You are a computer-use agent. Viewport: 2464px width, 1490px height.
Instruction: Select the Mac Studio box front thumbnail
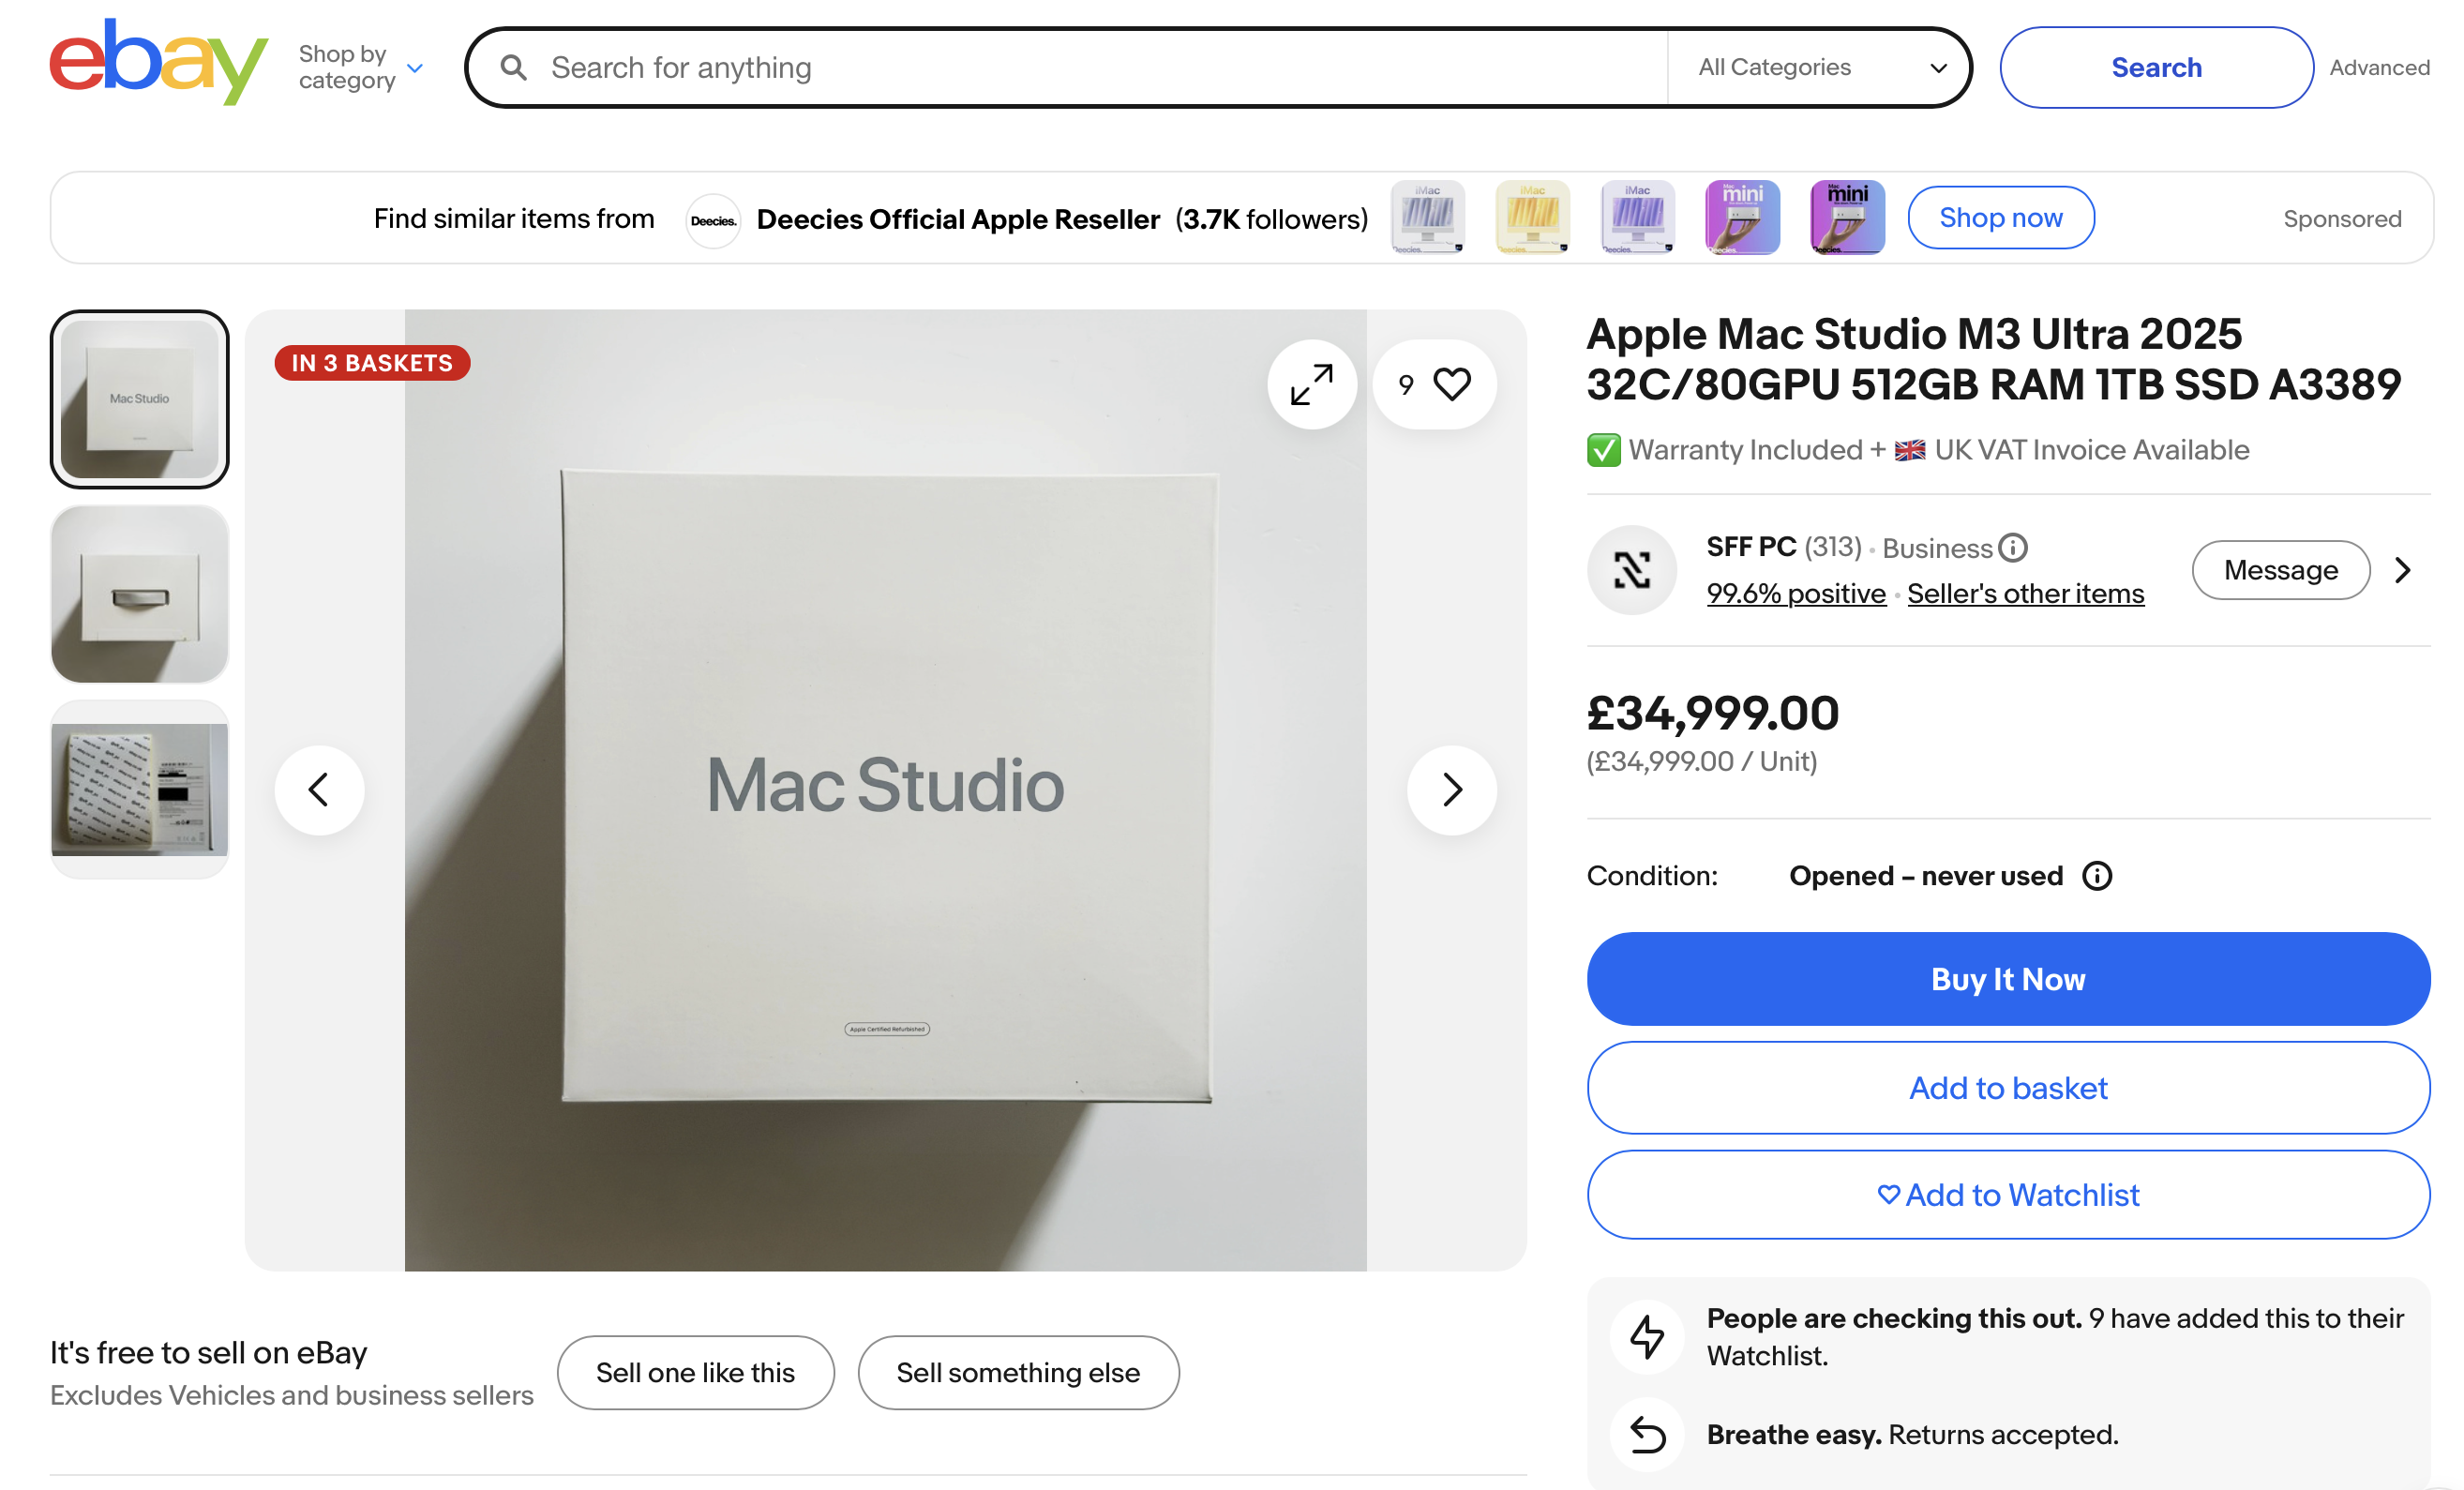[139, 399]
